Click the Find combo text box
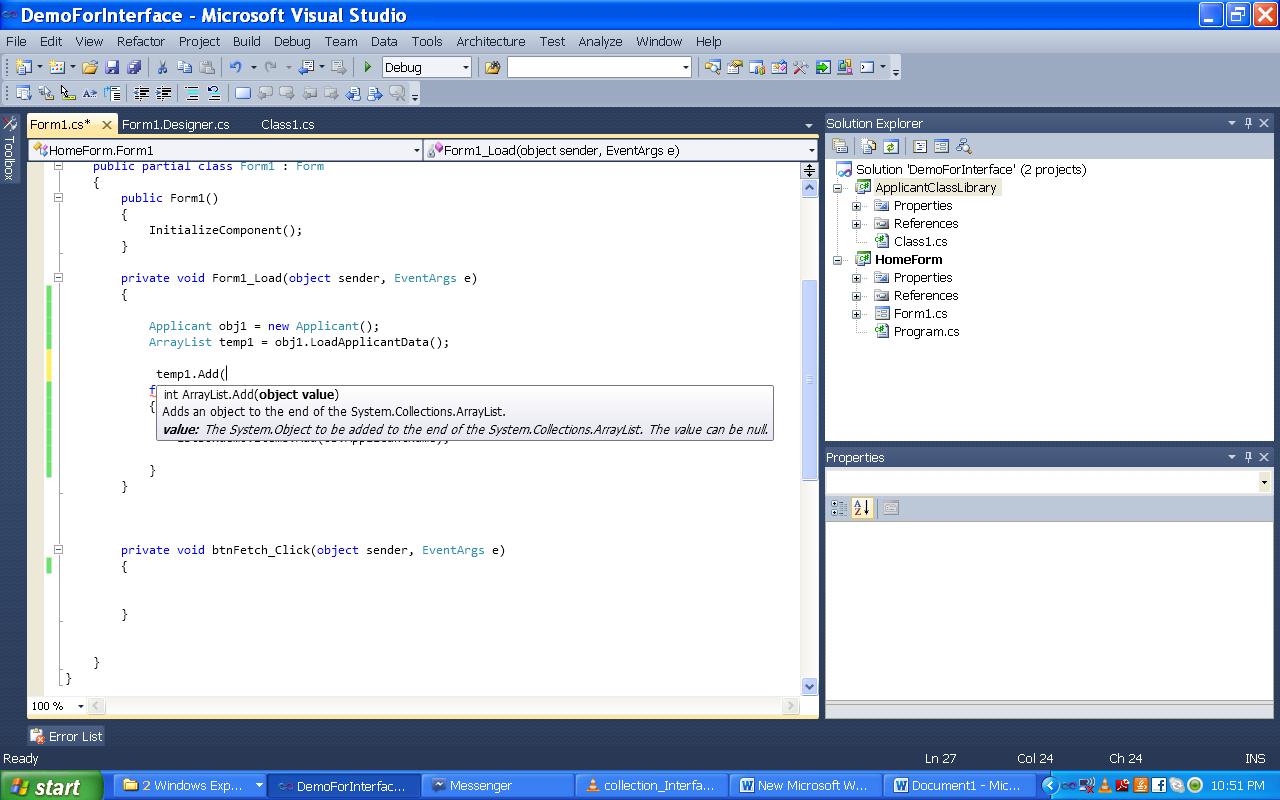The image size is (1280, 800). 594,67
